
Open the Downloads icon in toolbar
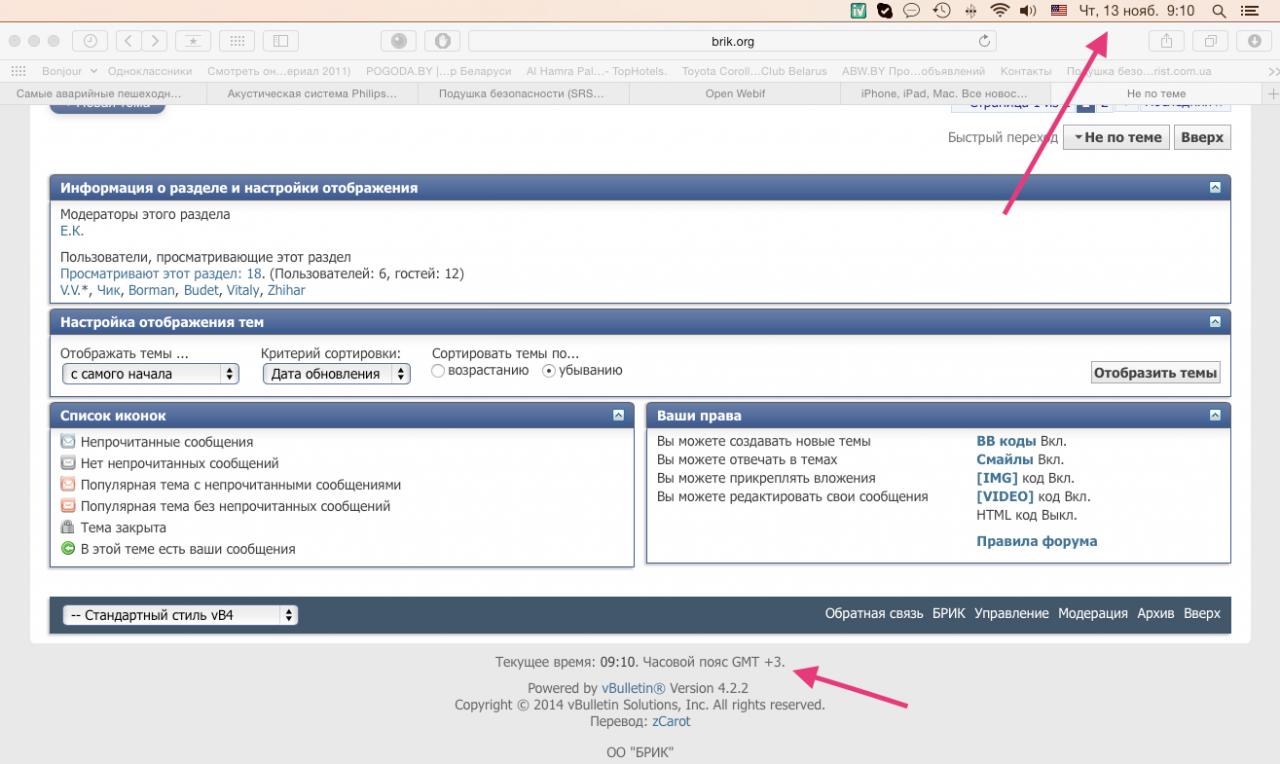tap(1254, 41)
